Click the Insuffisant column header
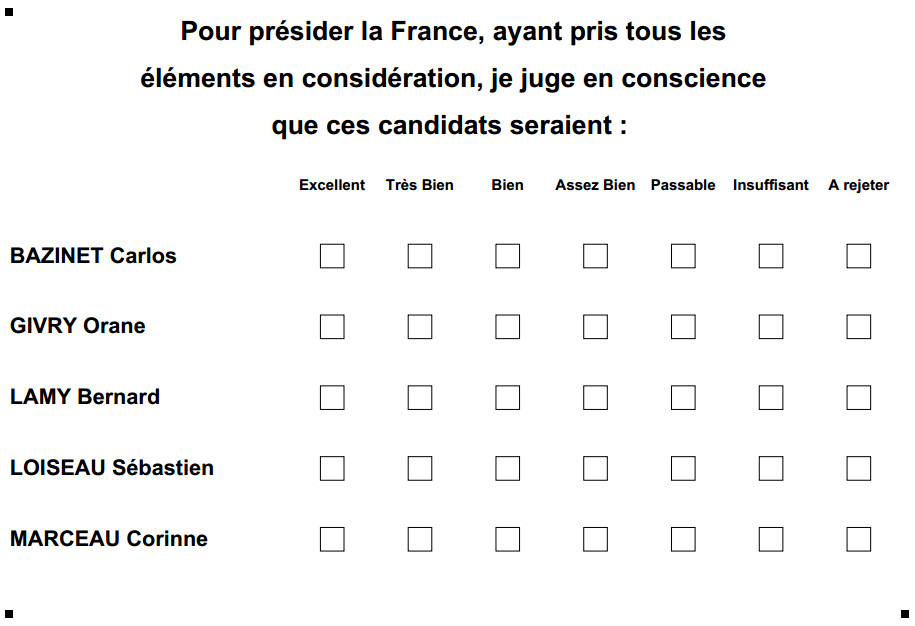 coord(770,185)
